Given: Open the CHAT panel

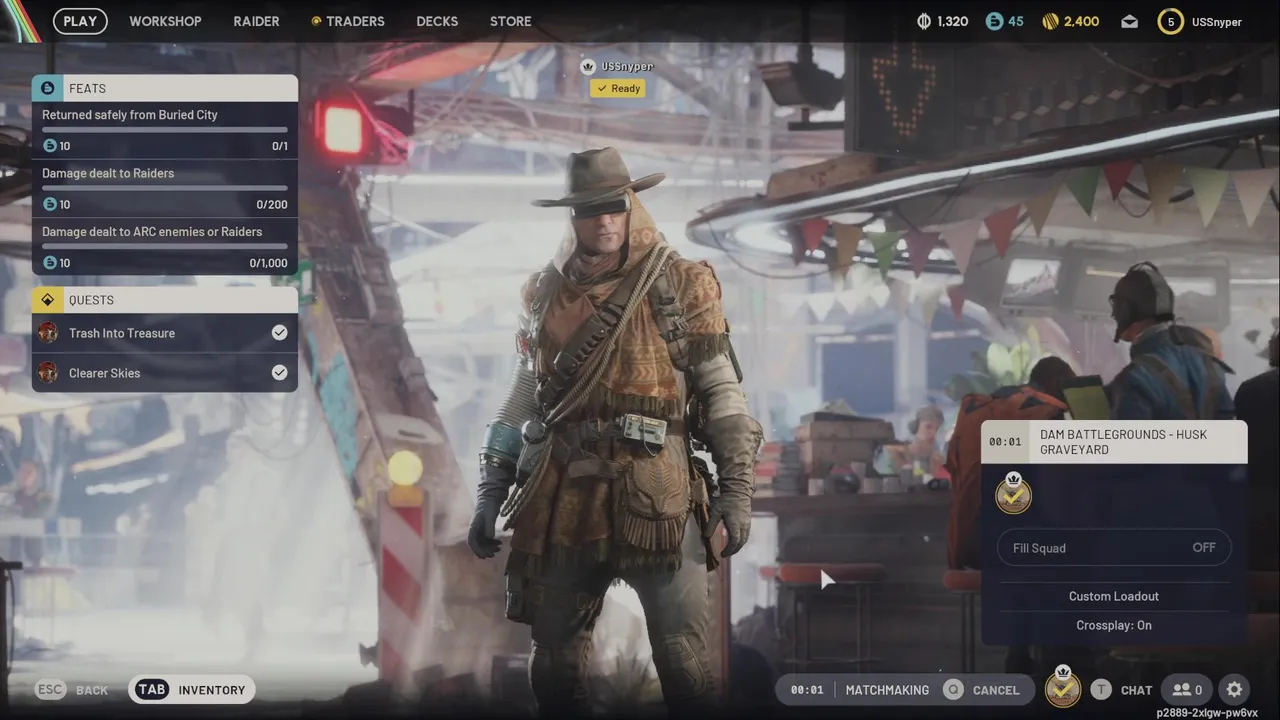Looking at the screenshot, I should [1136, 690].
